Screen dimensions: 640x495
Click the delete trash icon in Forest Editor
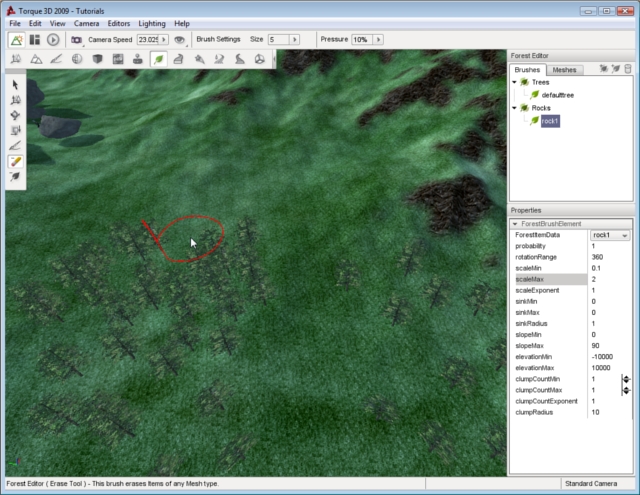628,69
